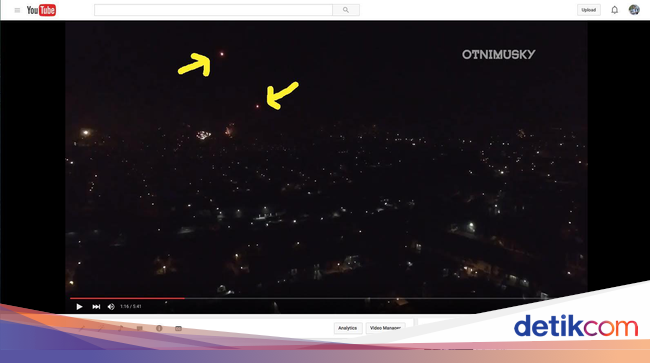Viewport: 650px width, 363px height.
Task: Open the hamburger guide menu
Action: [x=17, y=10]
